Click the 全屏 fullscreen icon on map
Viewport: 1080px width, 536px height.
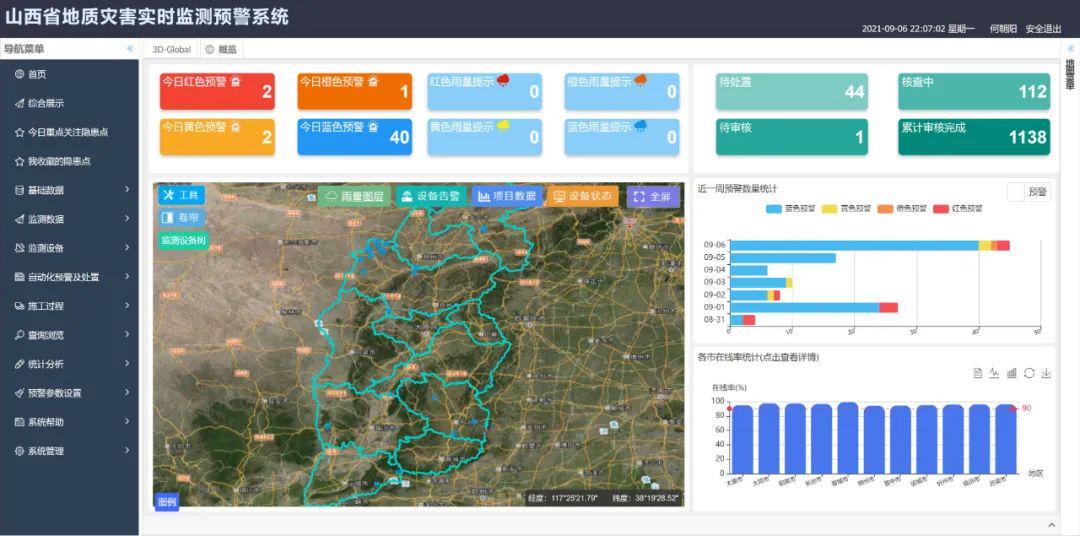pyautogui.click(x=652, y=197)
